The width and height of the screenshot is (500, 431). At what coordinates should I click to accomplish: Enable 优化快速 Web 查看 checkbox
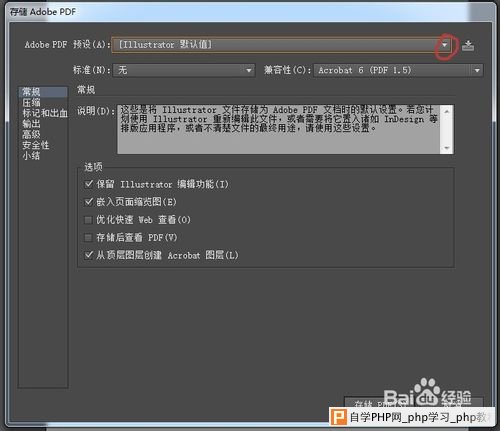(88, 220)
